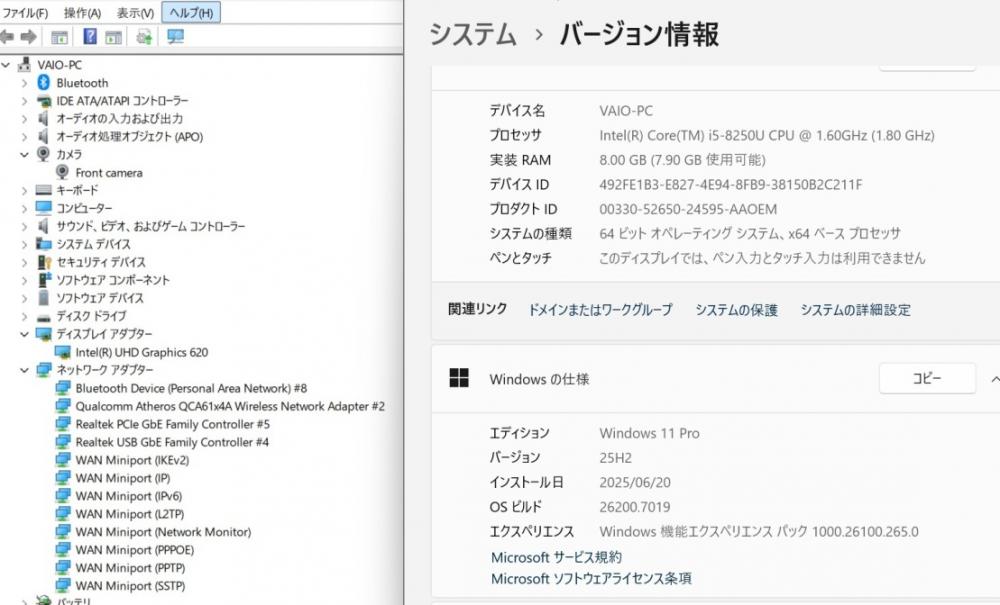Go back to システム breadcrumb
Screen dimensions: 1000x605
click(473, 34)
